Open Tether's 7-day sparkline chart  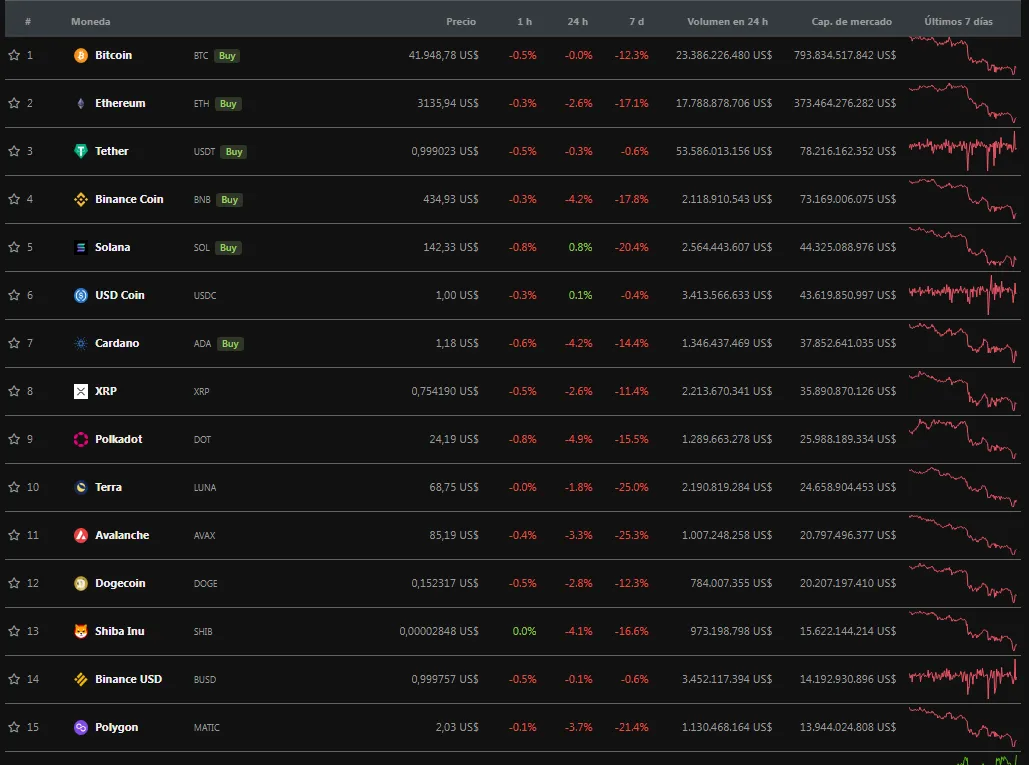click(963, 150)
